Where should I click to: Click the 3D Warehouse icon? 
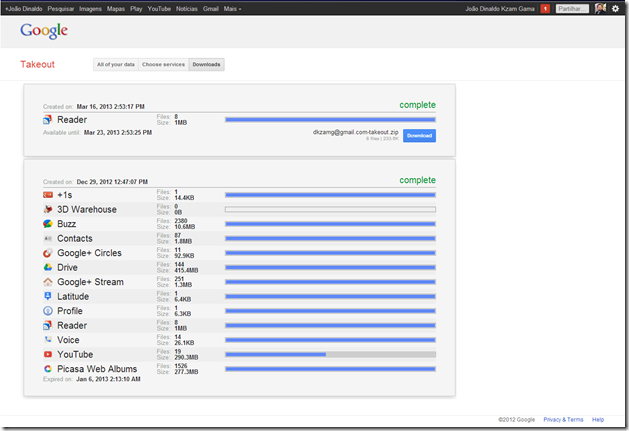click(x=48, y=209)
